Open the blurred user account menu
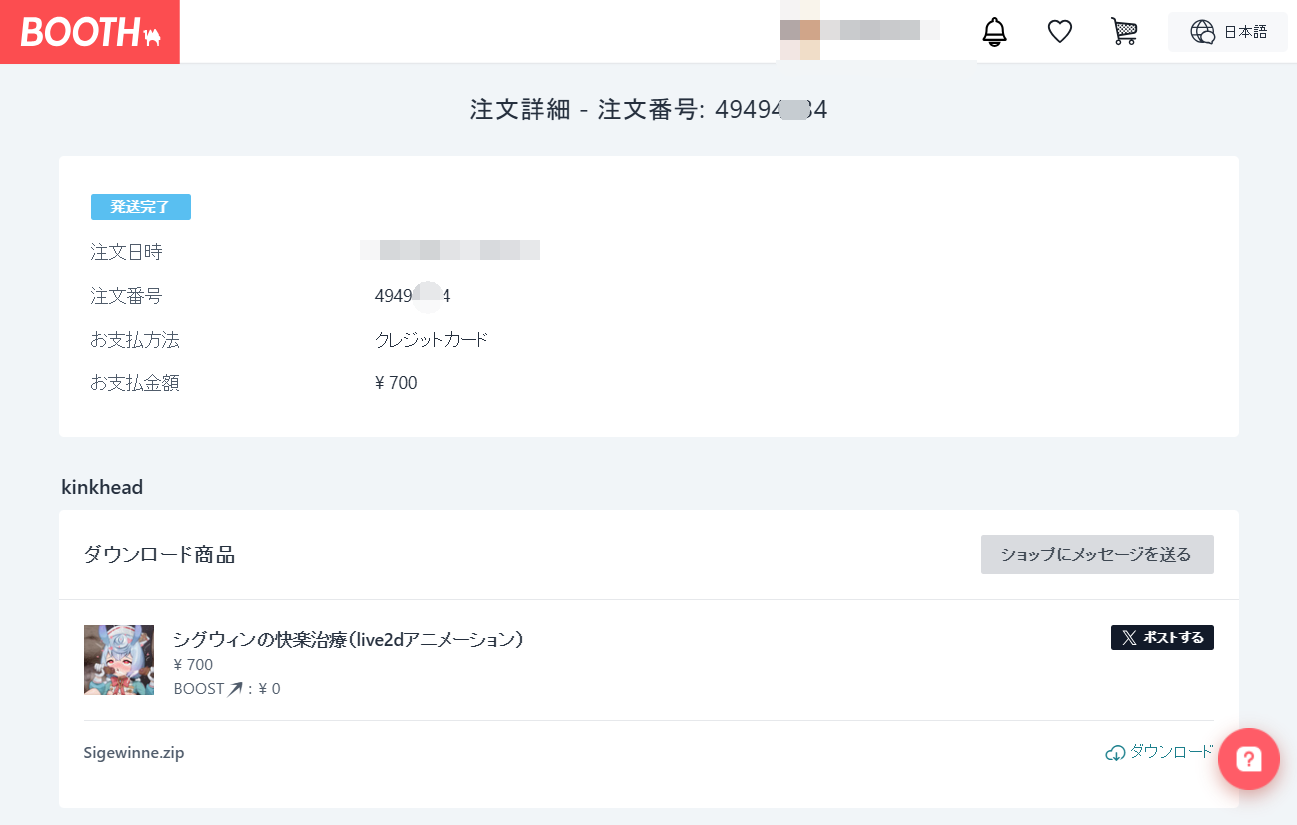This screenshot has width=1297, height=825. coord(860,30)
